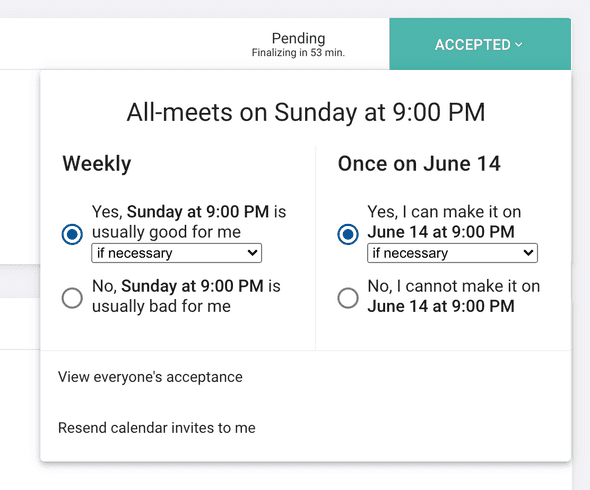Screen dimensions: 590x490
Task: Click the "Finalizing in 53 min." text
Action: (x=298, y=53)
